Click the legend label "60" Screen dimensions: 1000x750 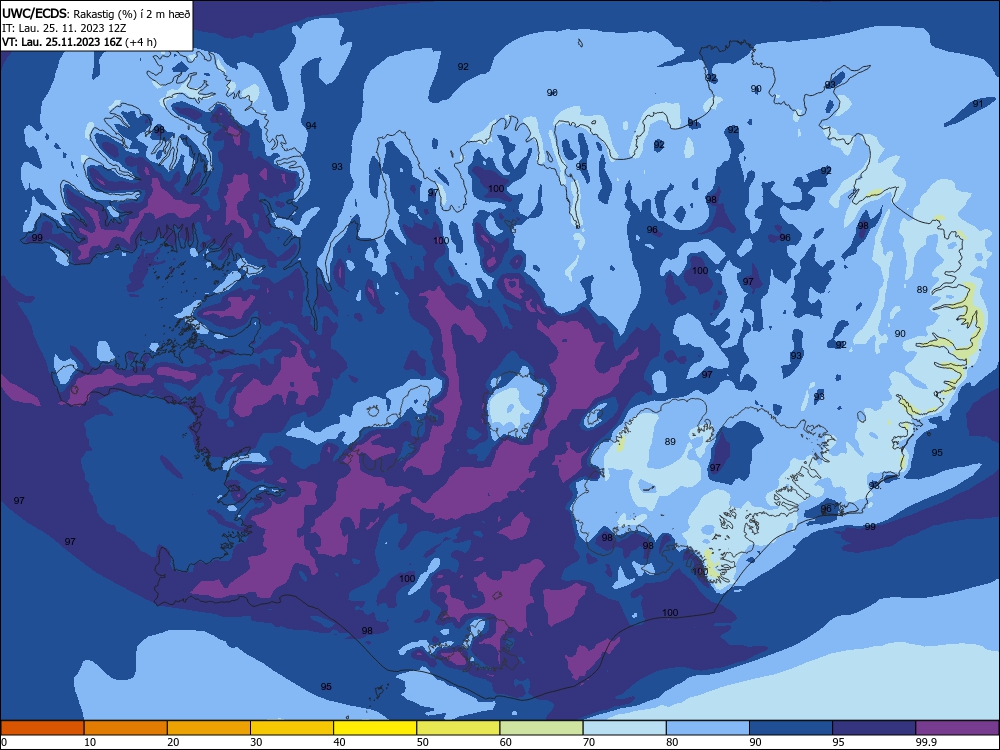[506, 742]
